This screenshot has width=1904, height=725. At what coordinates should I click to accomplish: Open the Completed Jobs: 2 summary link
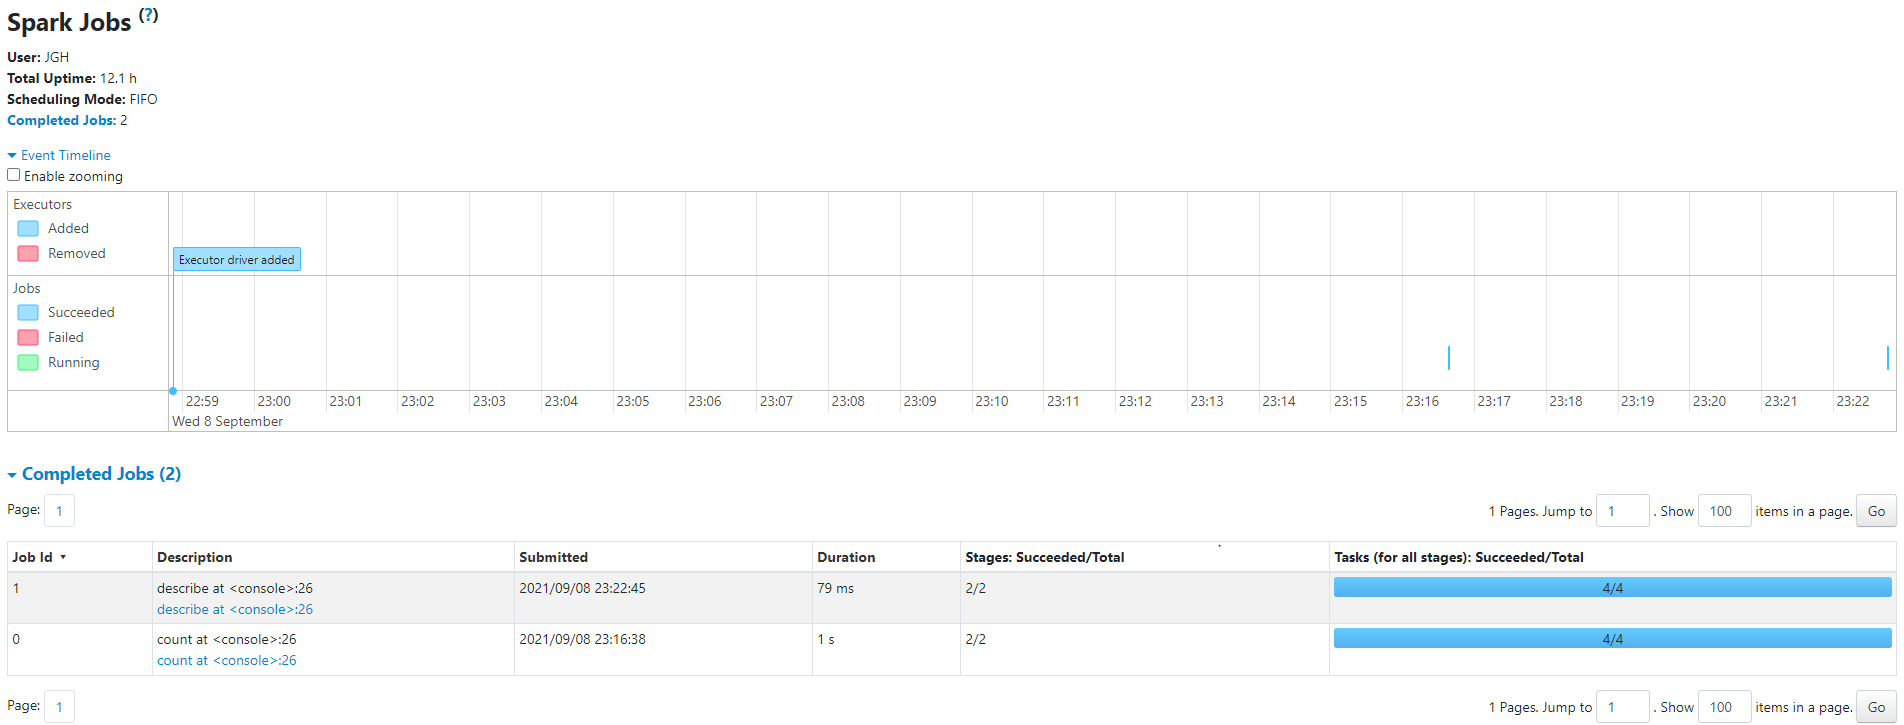(x=67, y=120)
